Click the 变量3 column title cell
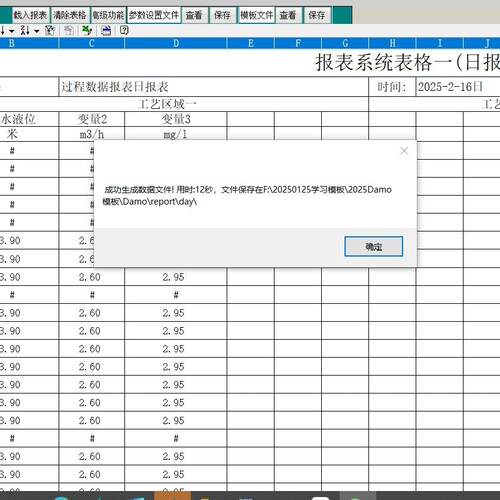500x500 pixels. tap(176, 119)
